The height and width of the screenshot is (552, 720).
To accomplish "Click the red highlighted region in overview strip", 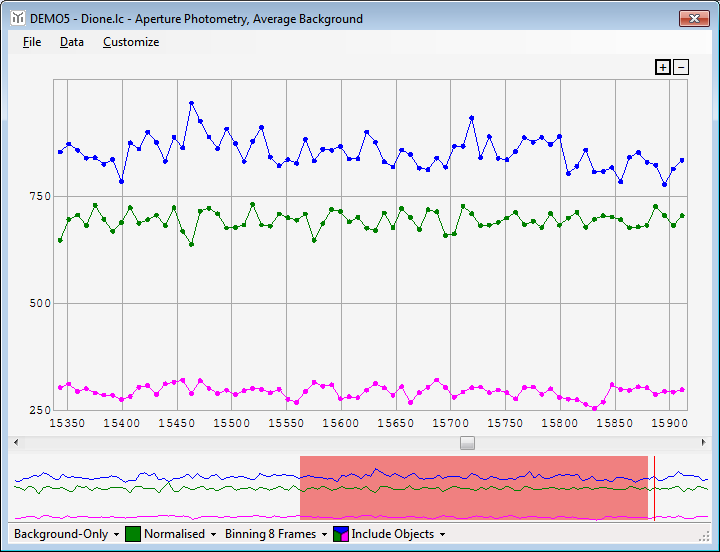I will click(474, 487).
